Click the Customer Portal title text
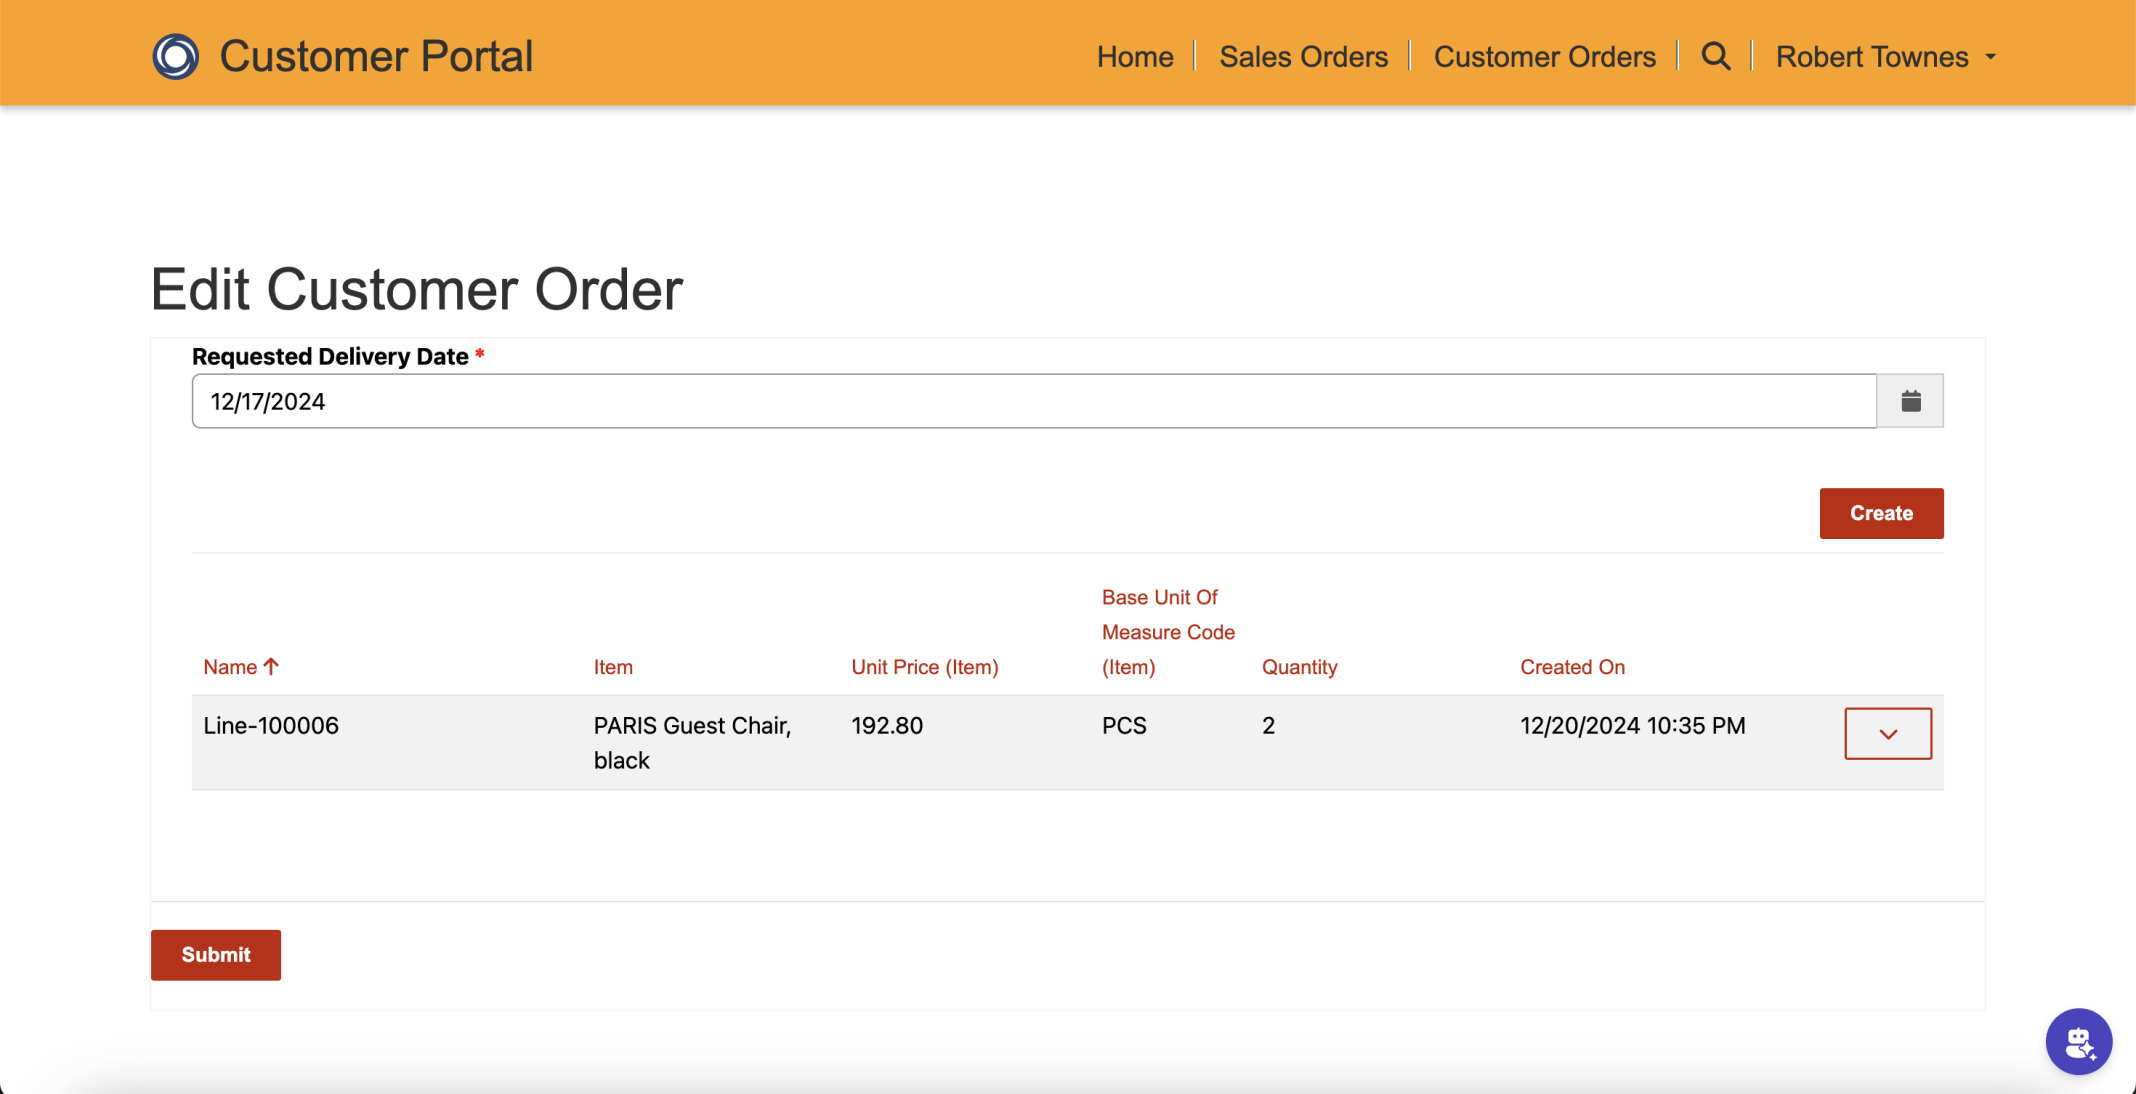Viewport: 2136px width, 1094px height. pyautogui.click(x=376, y=56)
